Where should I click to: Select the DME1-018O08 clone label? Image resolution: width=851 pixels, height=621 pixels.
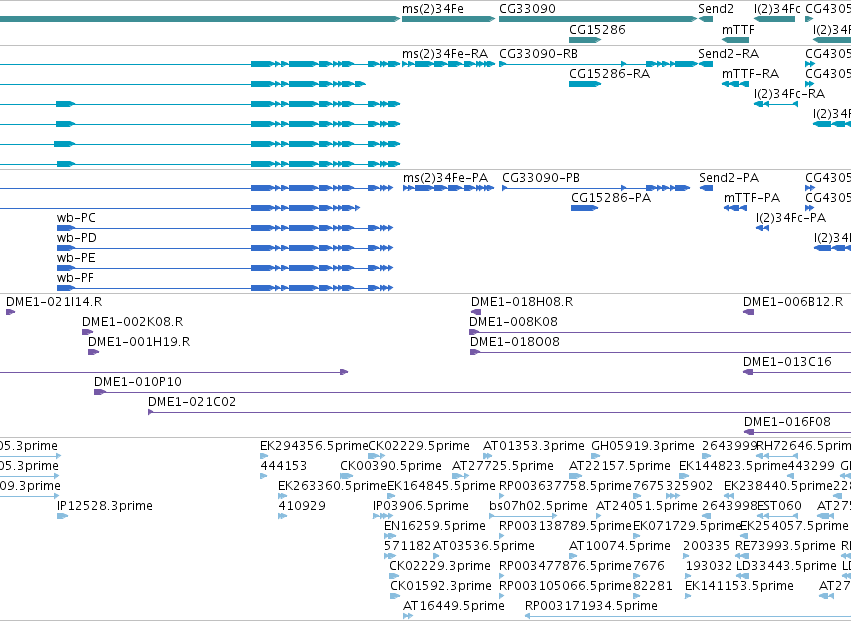pyautogui.click(x=515, y=342)
